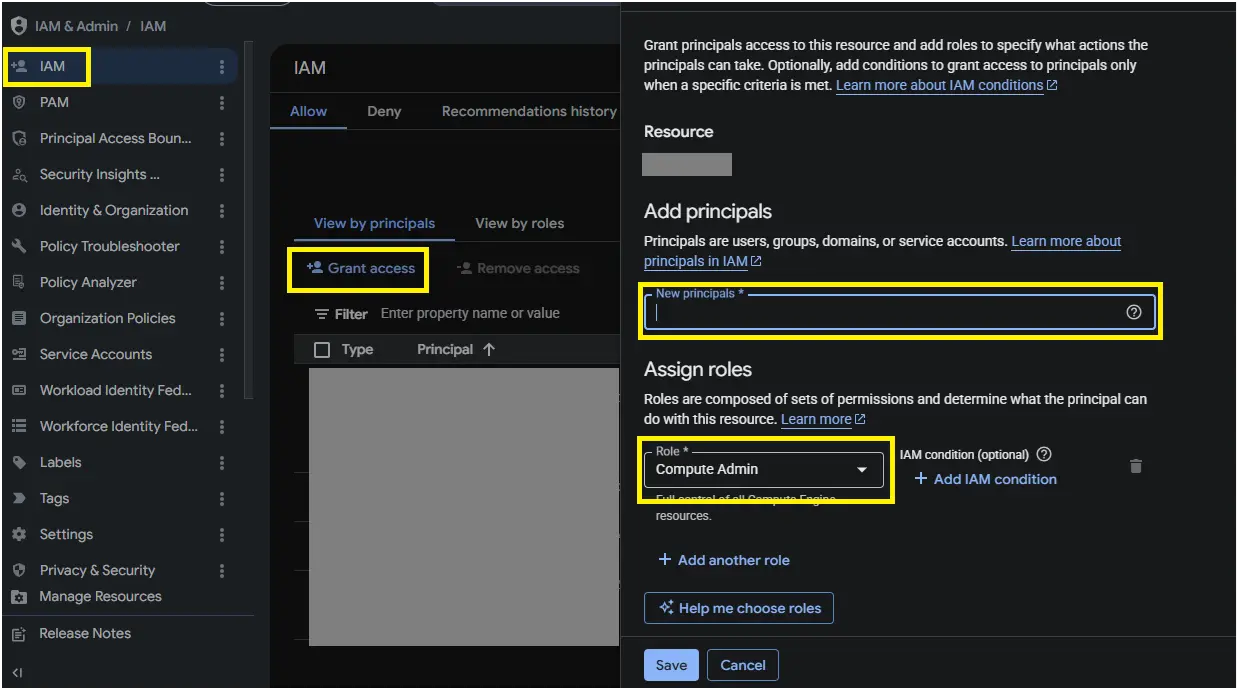
Task: Click Add another role
Action: (x=723, y=560)
